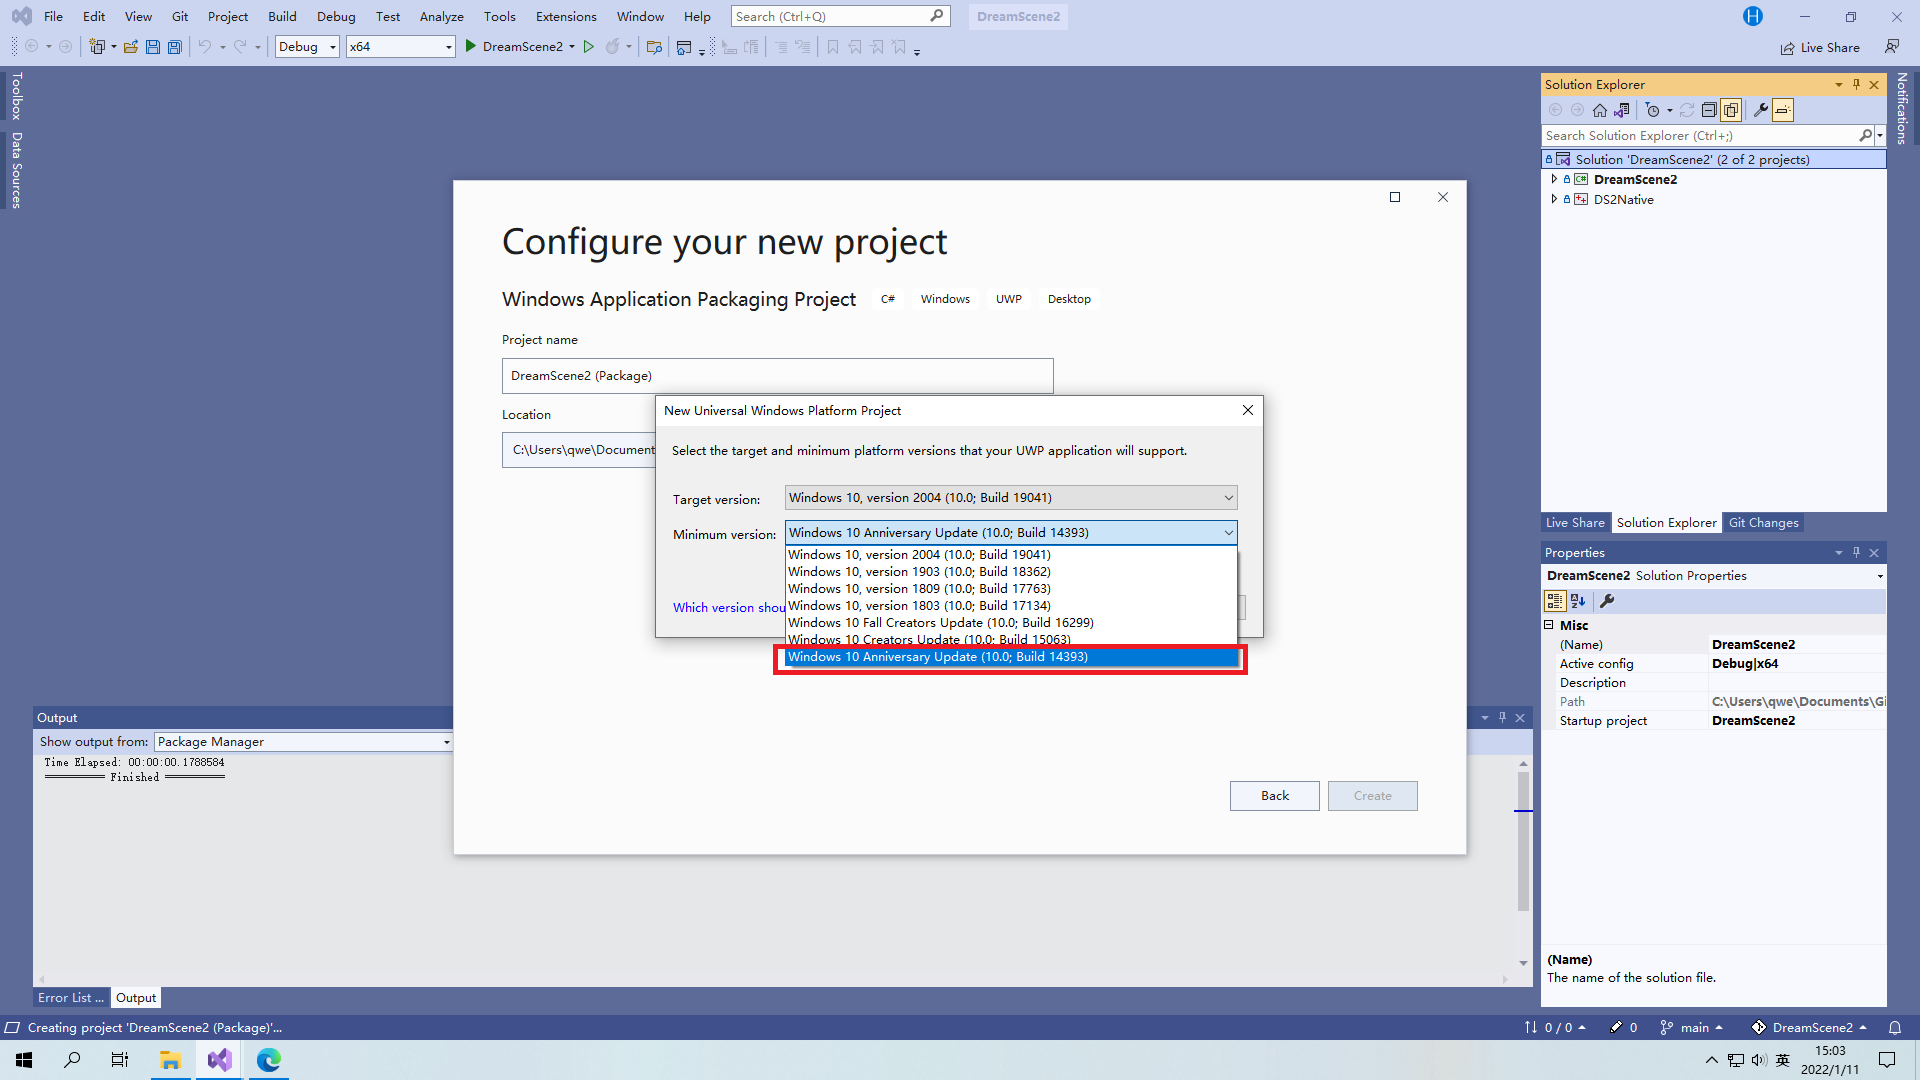Click the Live Share collaboration icon

[x=1787, y=46]
